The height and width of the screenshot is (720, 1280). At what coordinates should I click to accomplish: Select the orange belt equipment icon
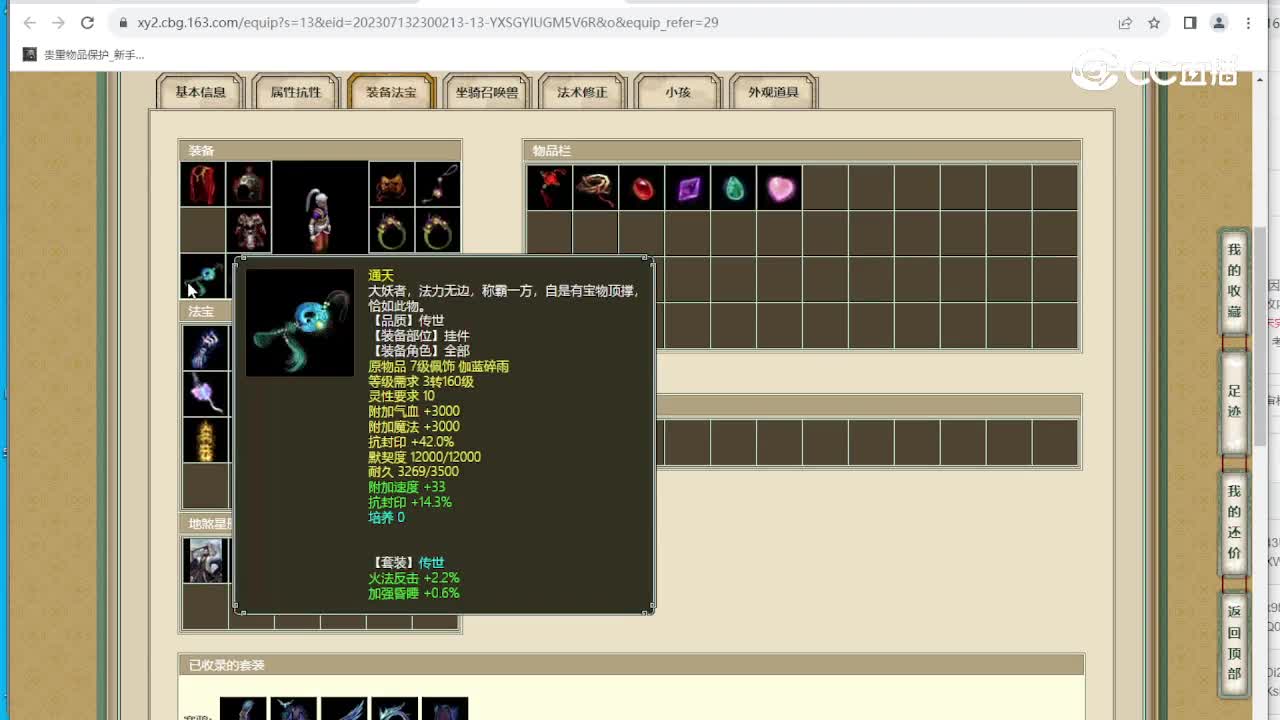[x=392, y=184]
